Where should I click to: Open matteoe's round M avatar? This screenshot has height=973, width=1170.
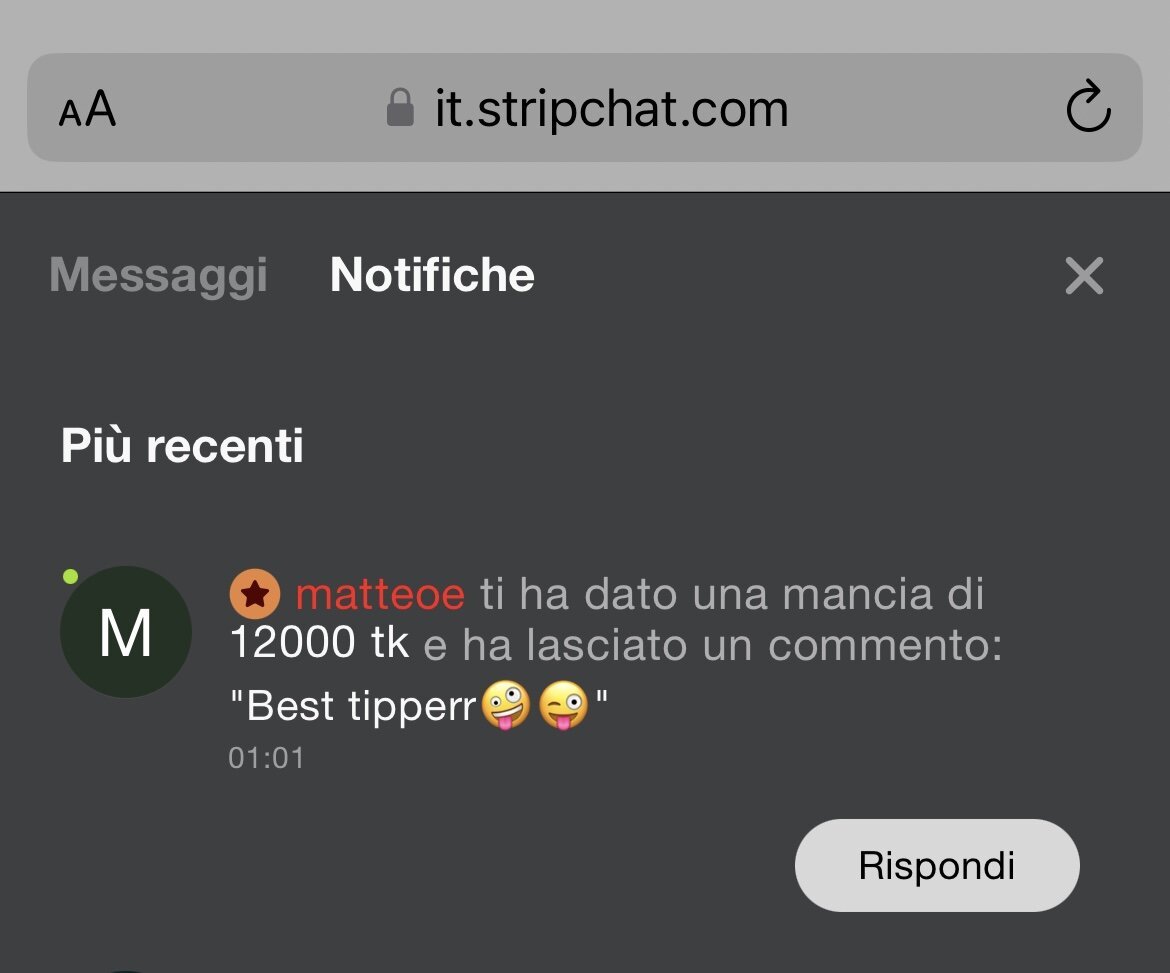(125, 632)
